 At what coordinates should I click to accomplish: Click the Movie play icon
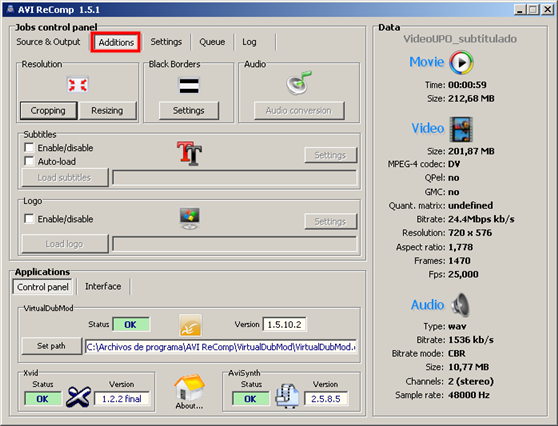[461, 62]
